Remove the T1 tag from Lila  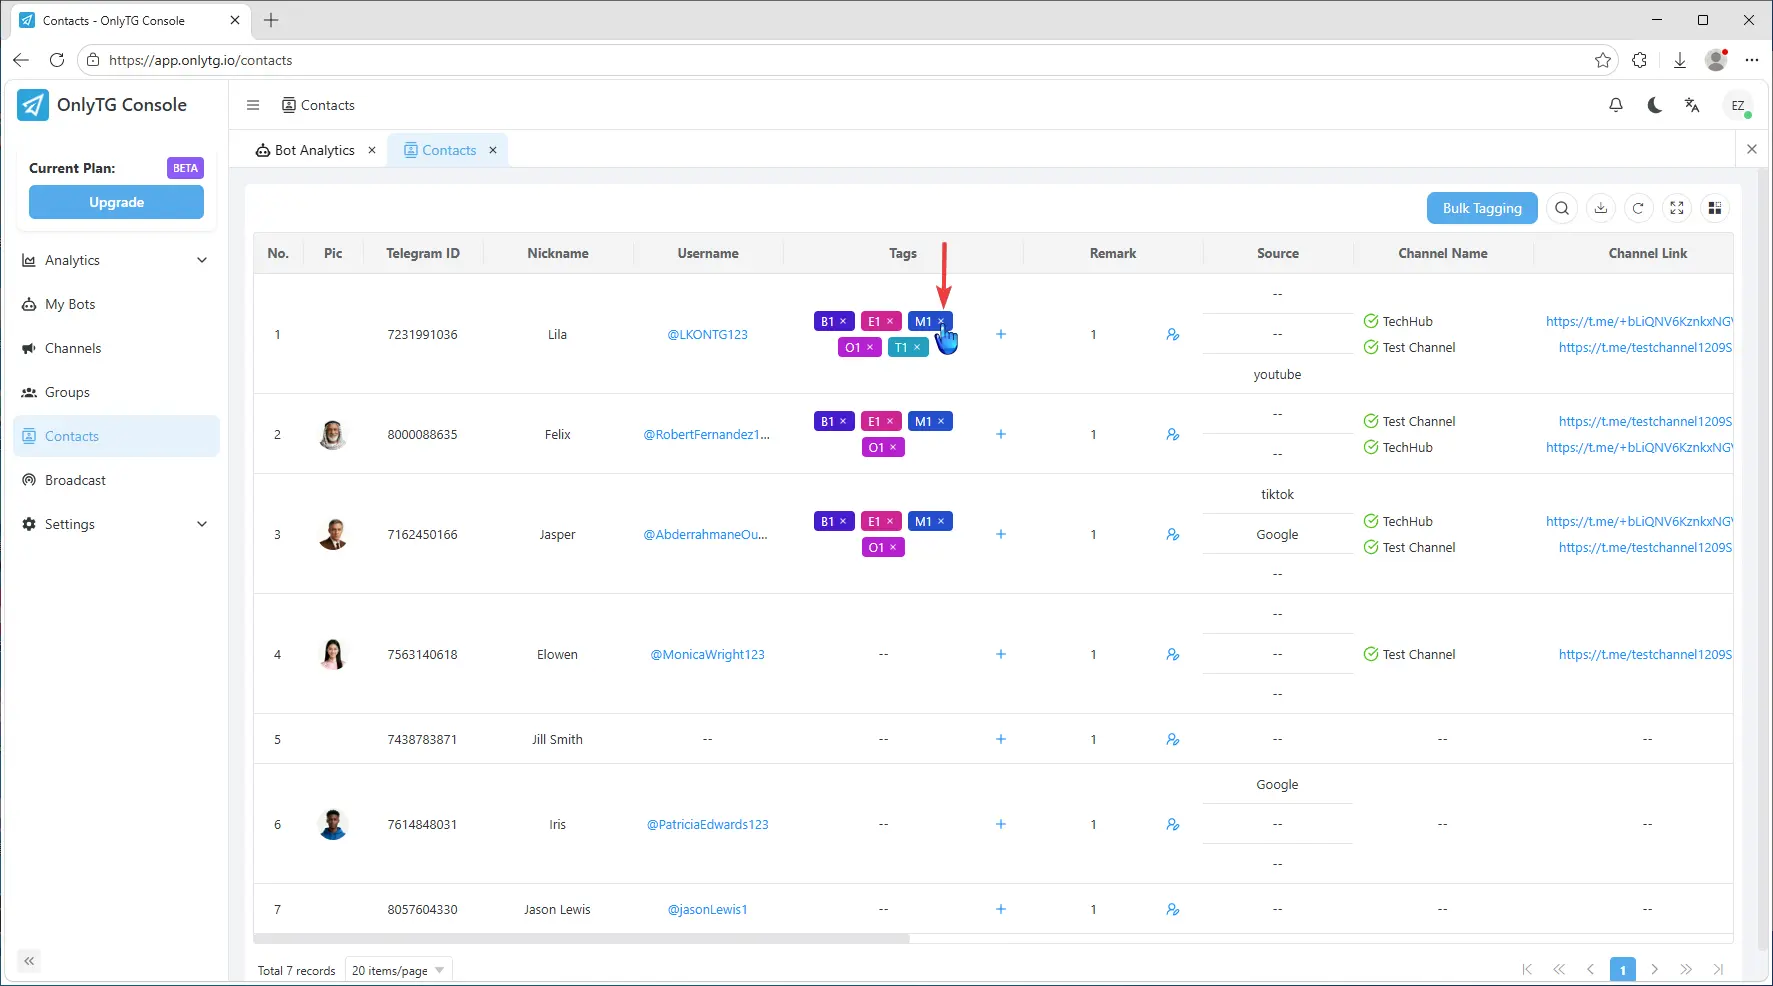tap(917, 348)
